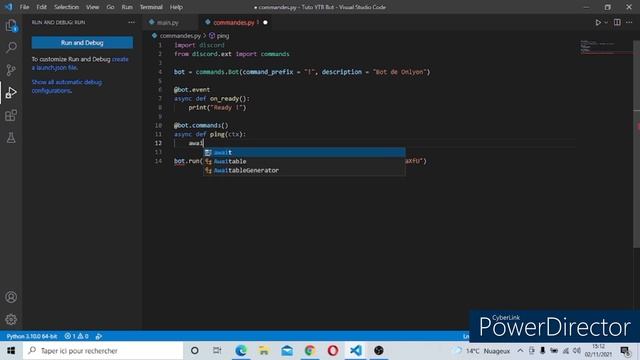Choose the Awaitable suggestion
This screenshot has width=640, height=360.
pos(304,161)
